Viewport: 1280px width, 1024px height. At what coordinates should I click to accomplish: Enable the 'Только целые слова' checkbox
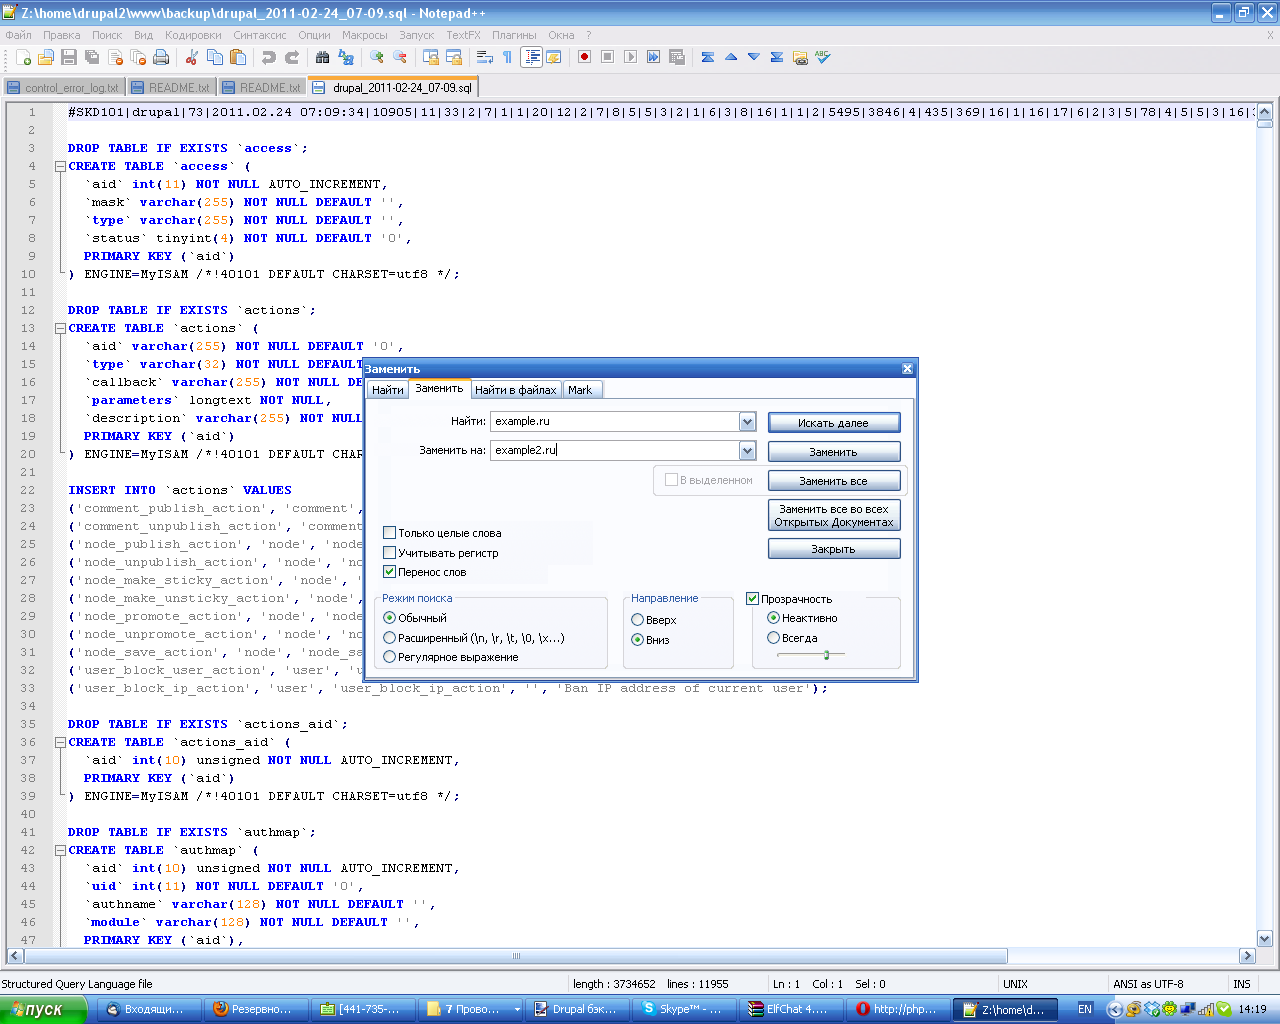tap(390, 533)
